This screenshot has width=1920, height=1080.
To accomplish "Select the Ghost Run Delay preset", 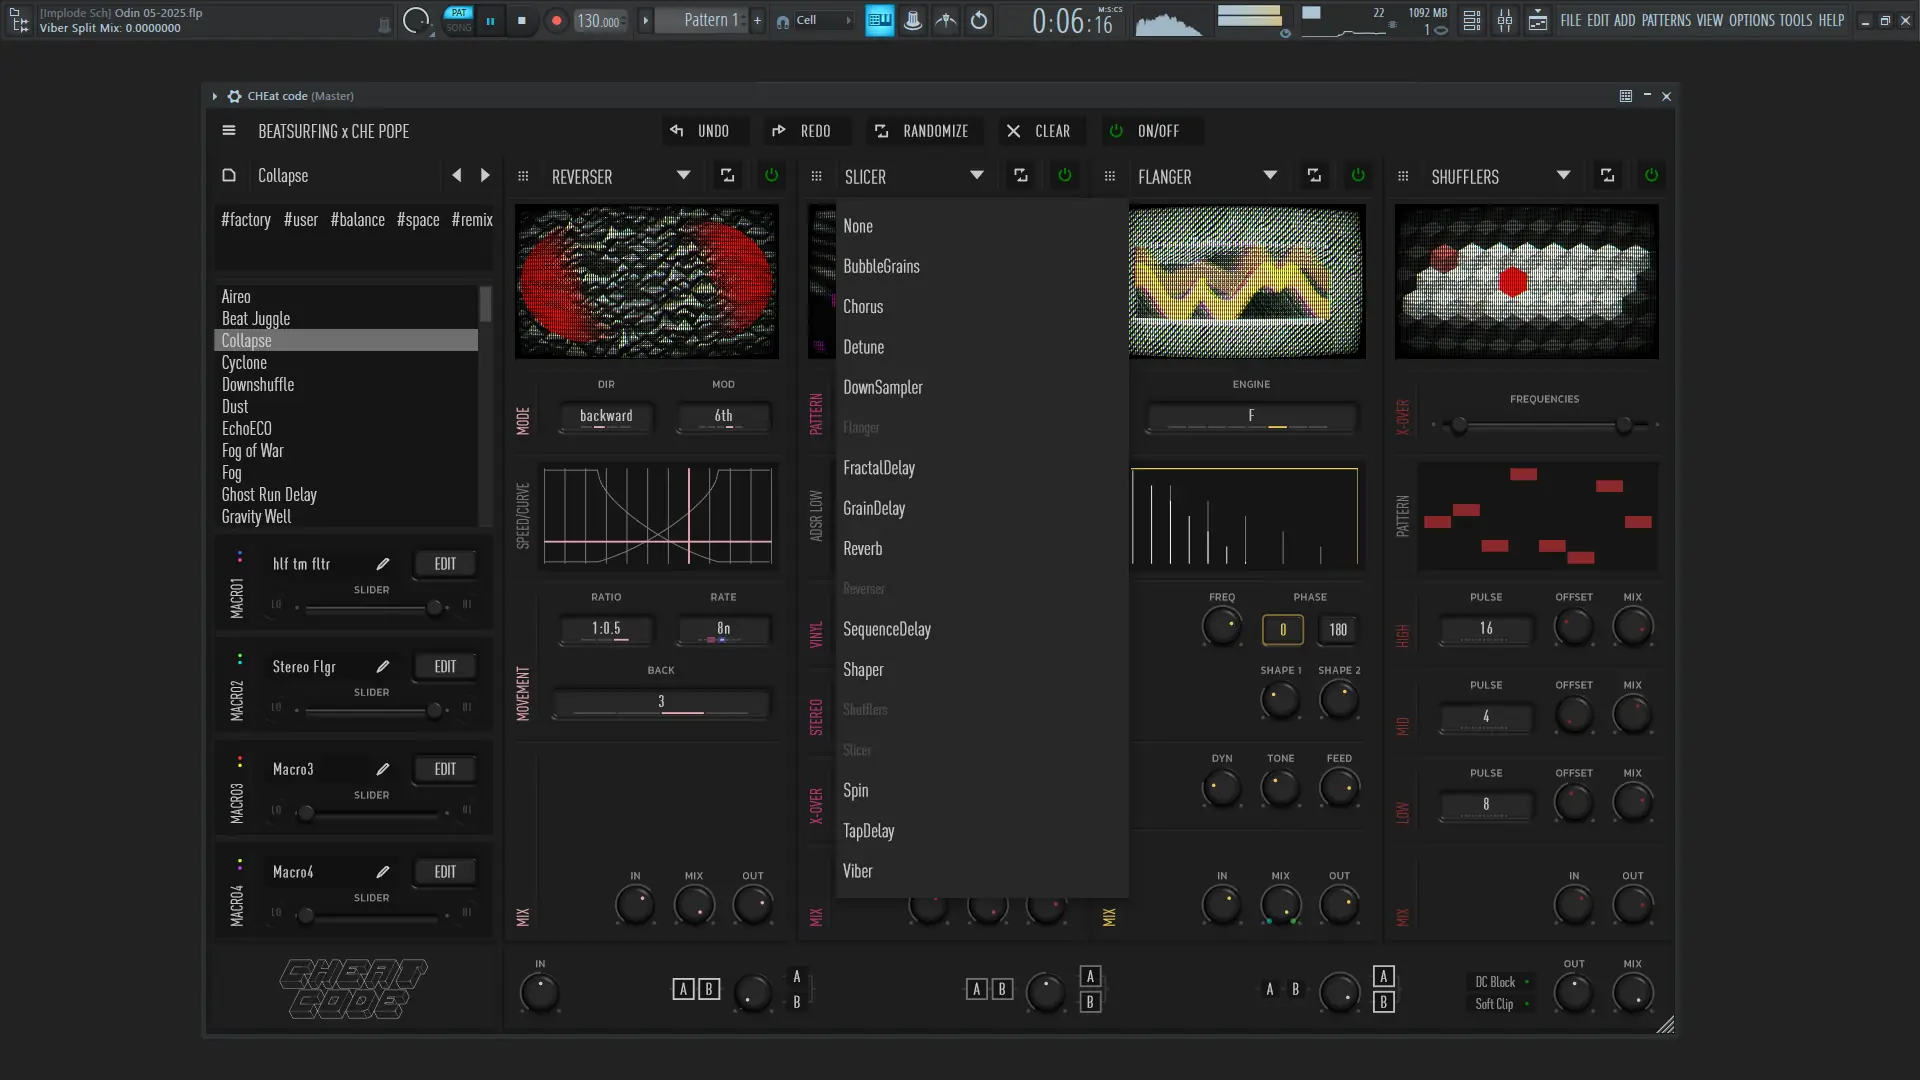I will tap(269, 495).
